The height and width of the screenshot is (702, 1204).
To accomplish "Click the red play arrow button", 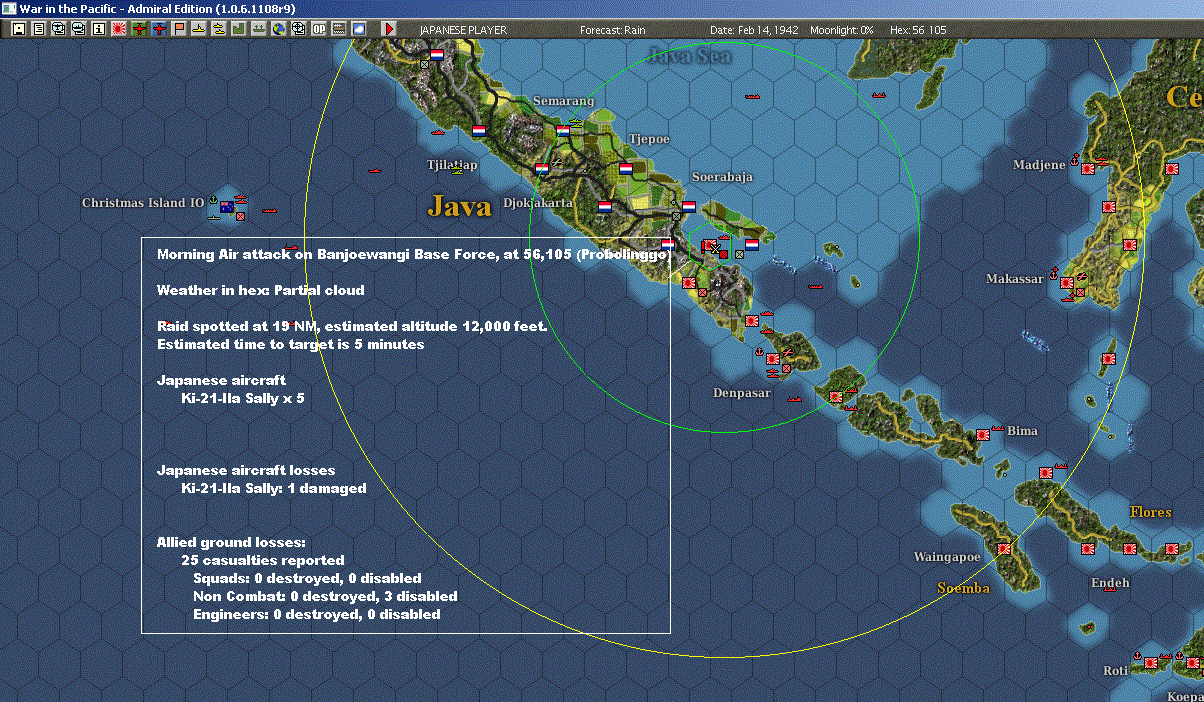I will click(x=390, y=29).
